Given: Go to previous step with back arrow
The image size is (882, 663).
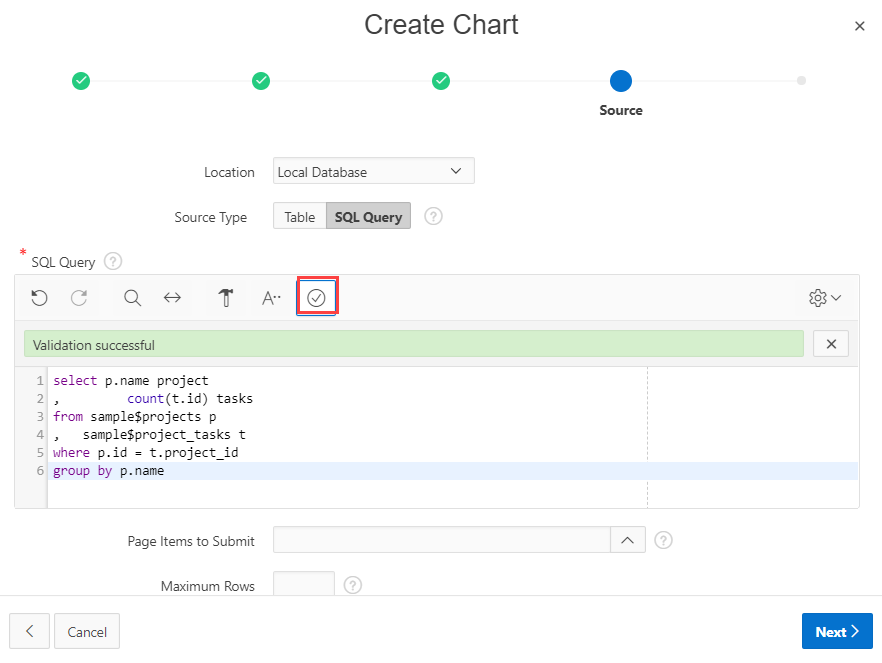Looking at the screenshot, I should click(x=29, y=631).
